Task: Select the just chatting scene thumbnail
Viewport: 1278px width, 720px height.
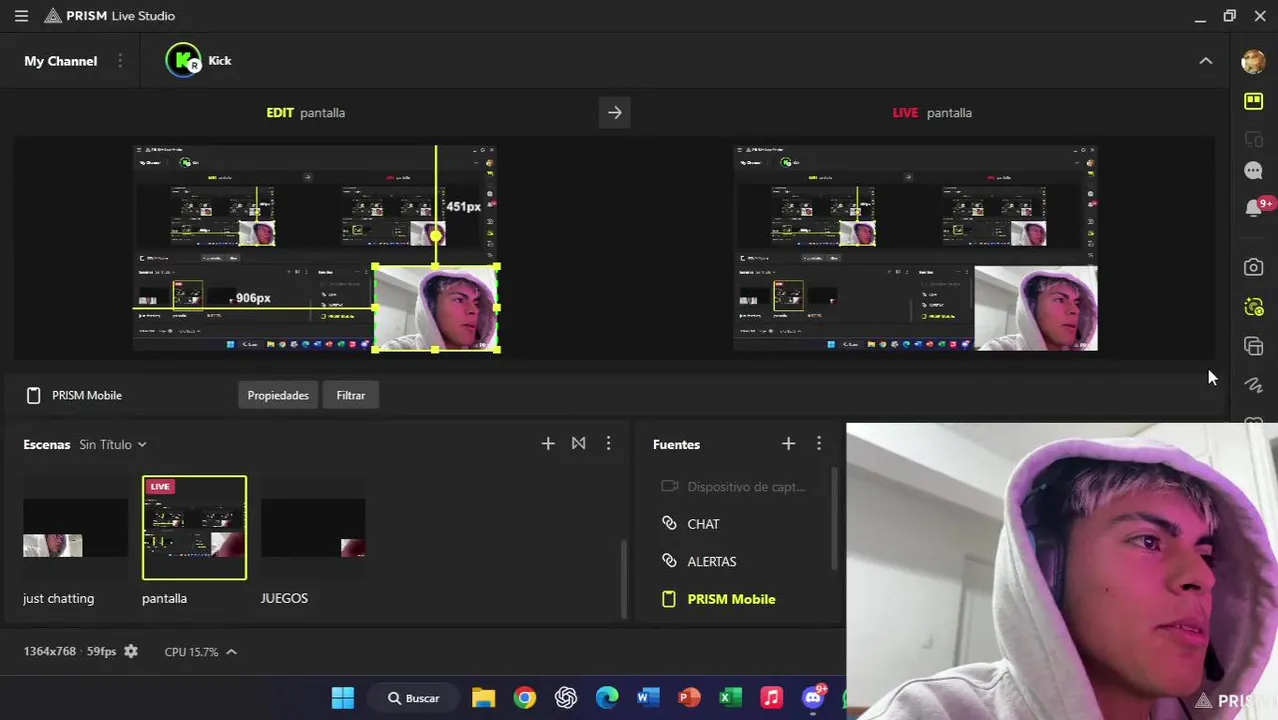Action: [x=76, y=528]
